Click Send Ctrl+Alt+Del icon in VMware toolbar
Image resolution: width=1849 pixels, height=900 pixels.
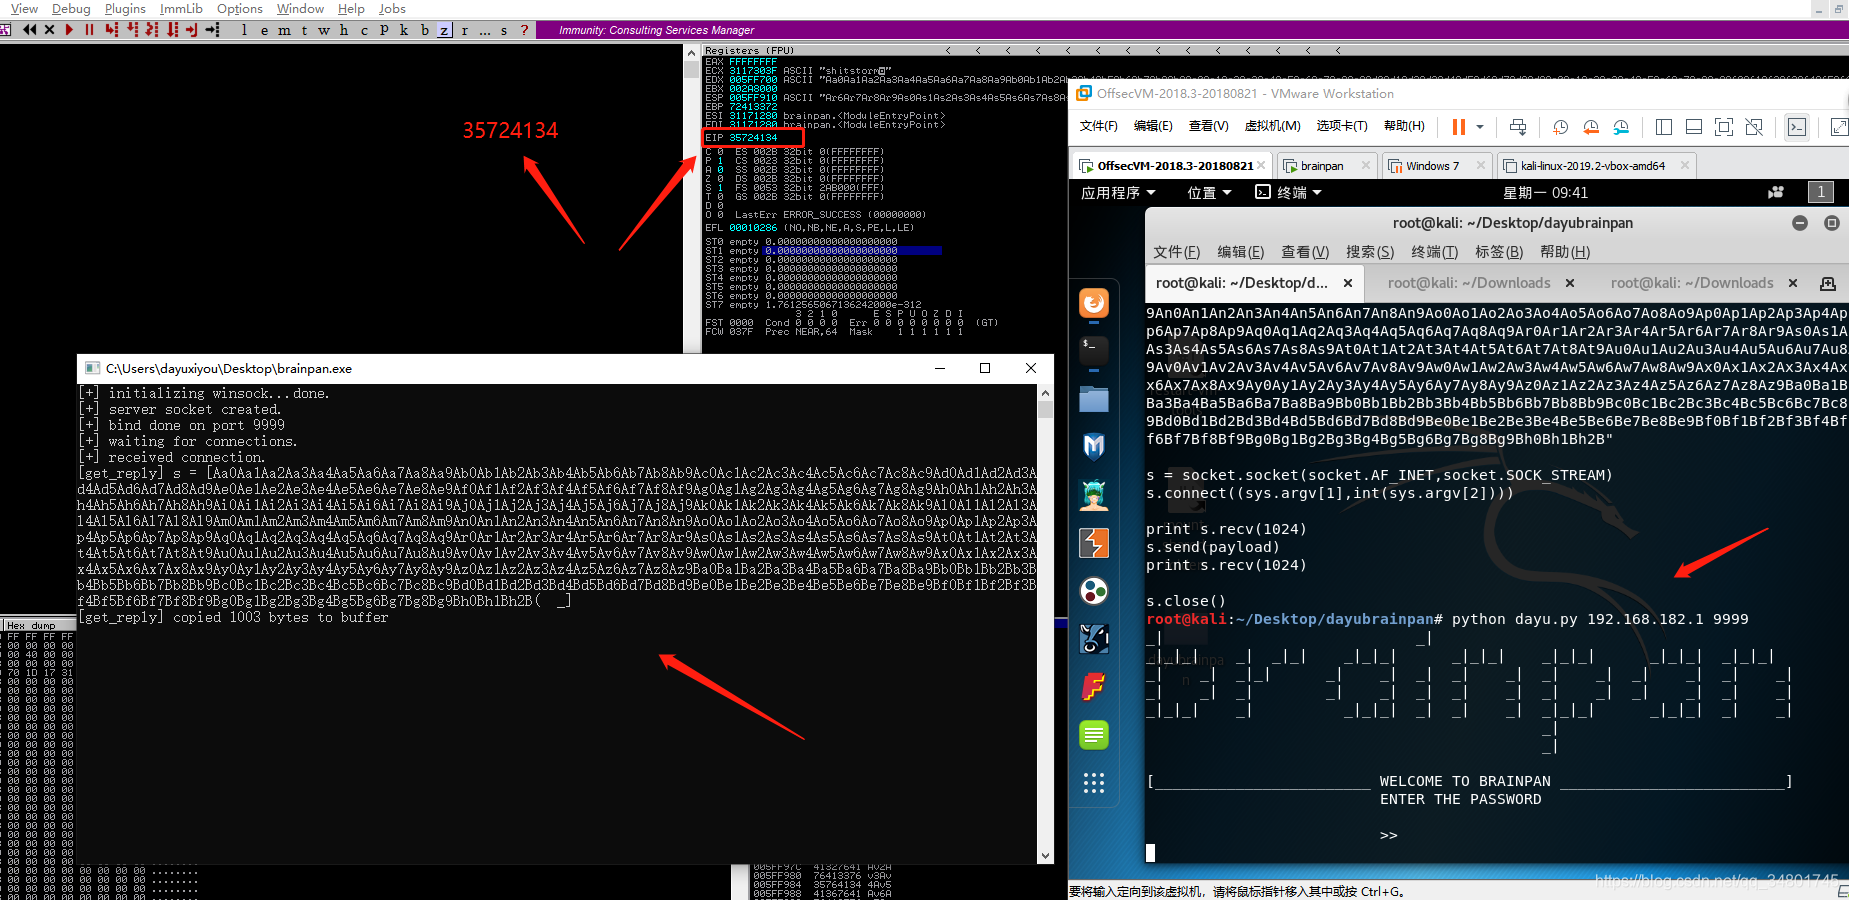coord(1518,127)
